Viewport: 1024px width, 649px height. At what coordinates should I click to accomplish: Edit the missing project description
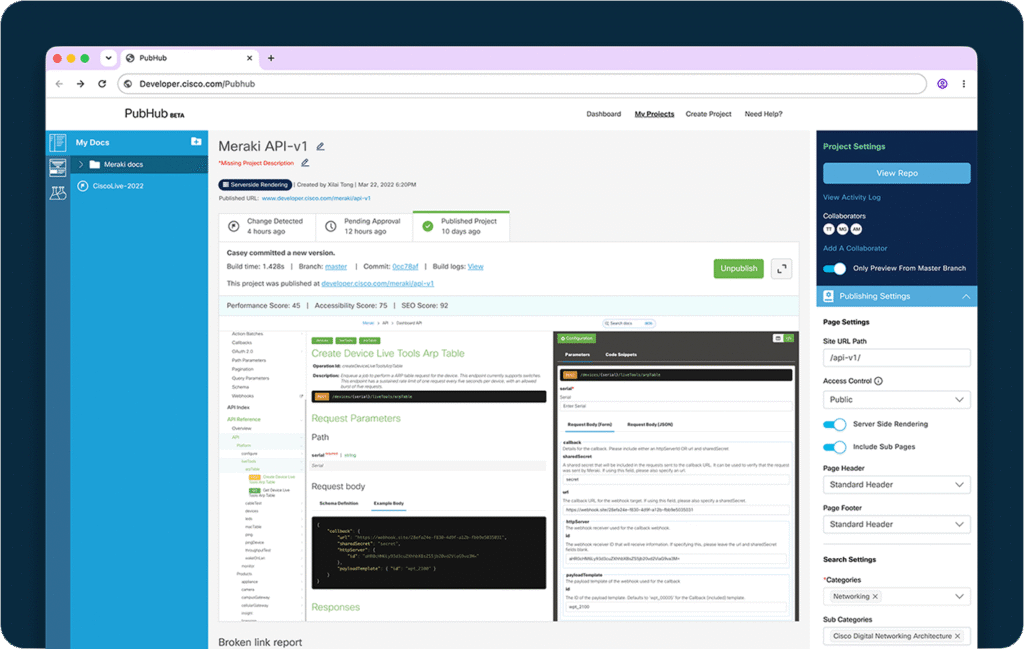305,163
